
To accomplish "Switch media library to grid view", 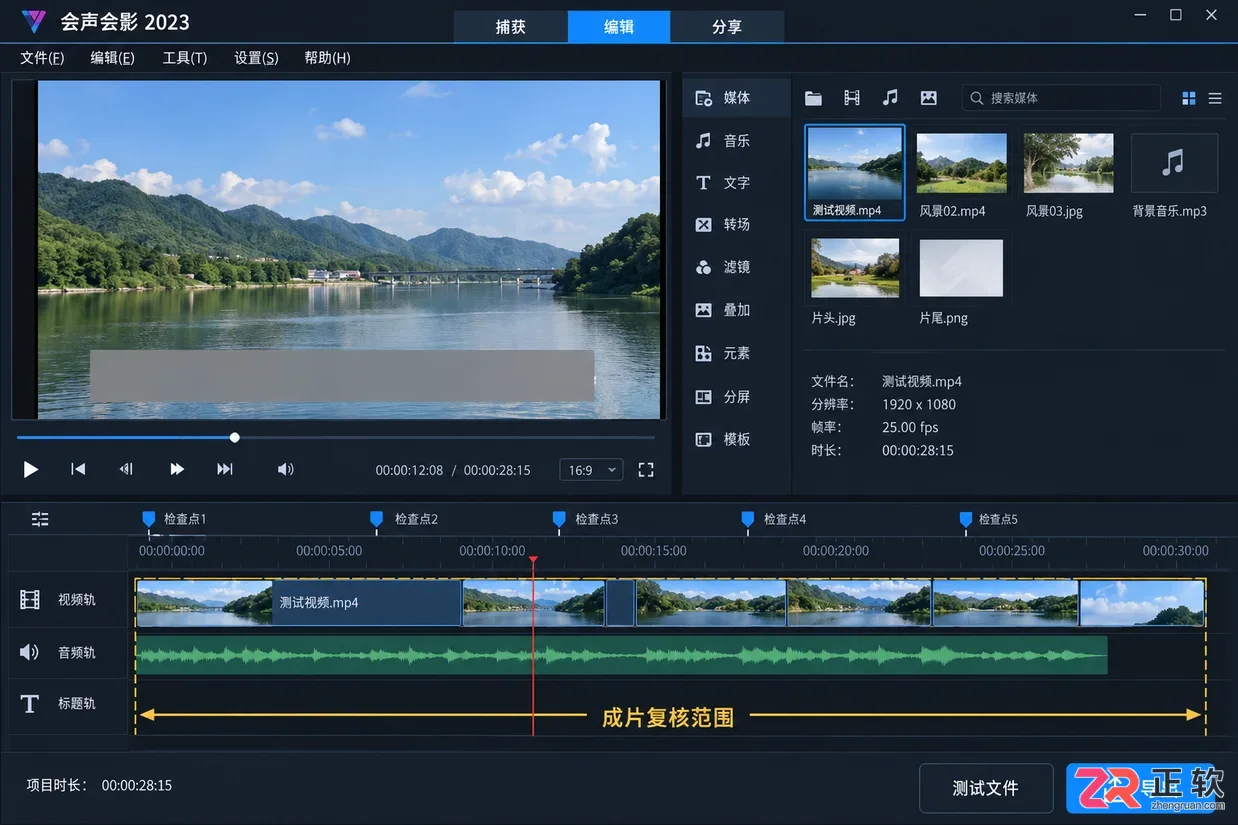I will pos(1189,98).
